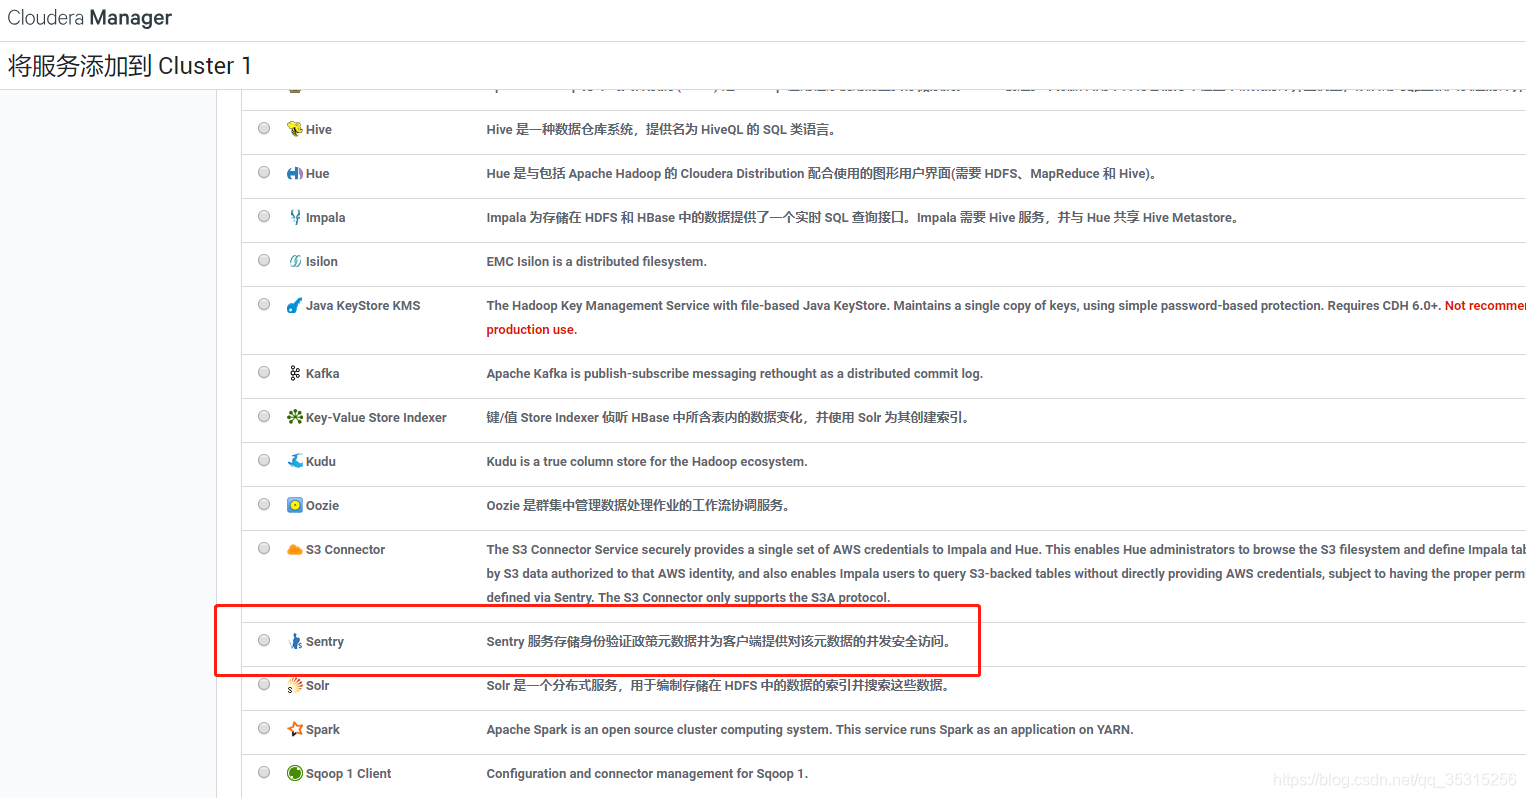Click the S3 Connector cloud icon
Viewport: 1526px width, 798px height.
tap(295, 549)
